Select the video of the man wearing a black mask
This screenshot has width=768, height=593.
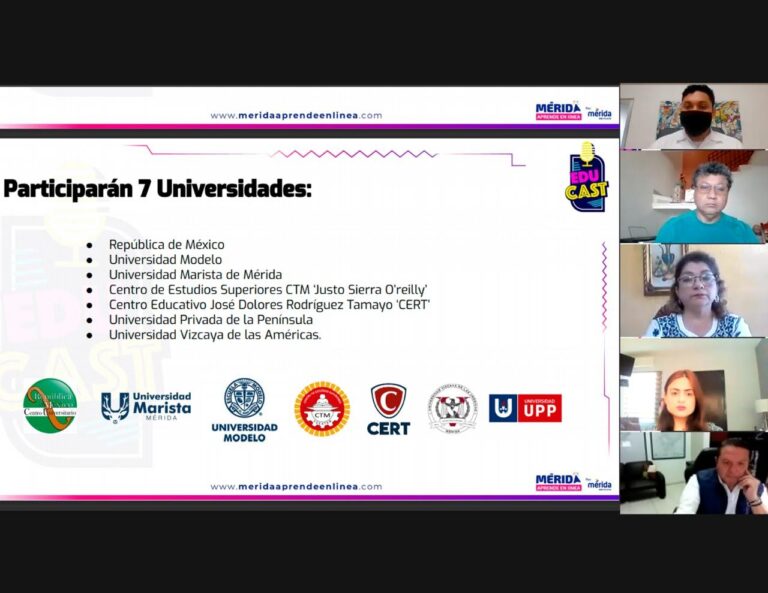pyautogui.click(x=694, y=116)
